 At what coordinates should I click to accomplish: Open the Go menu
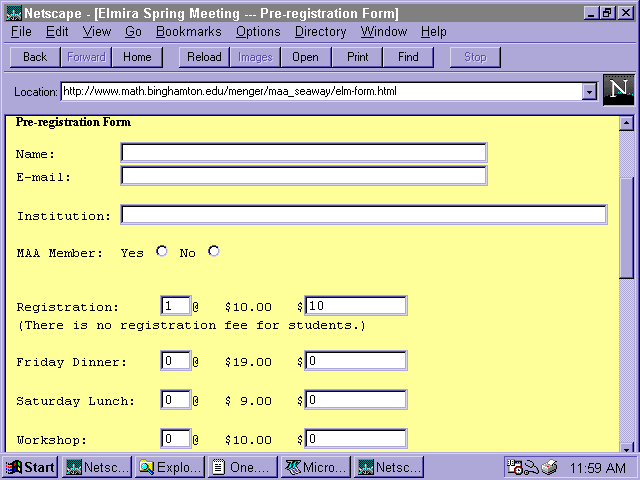[x=133, y=32]
